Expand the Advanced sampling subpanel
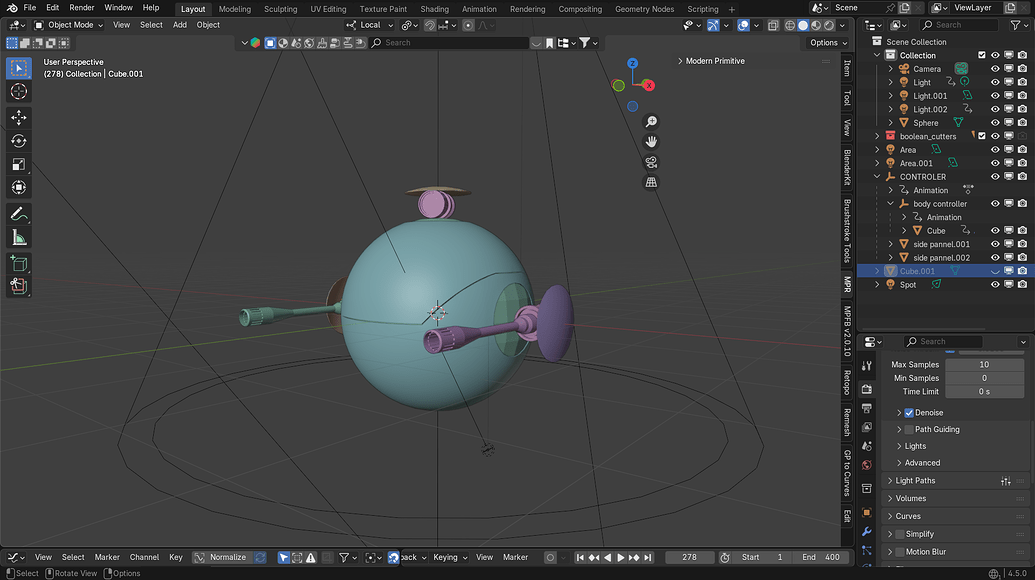The width and height of the screenshot is (1035, 580). tap(922, 463)
